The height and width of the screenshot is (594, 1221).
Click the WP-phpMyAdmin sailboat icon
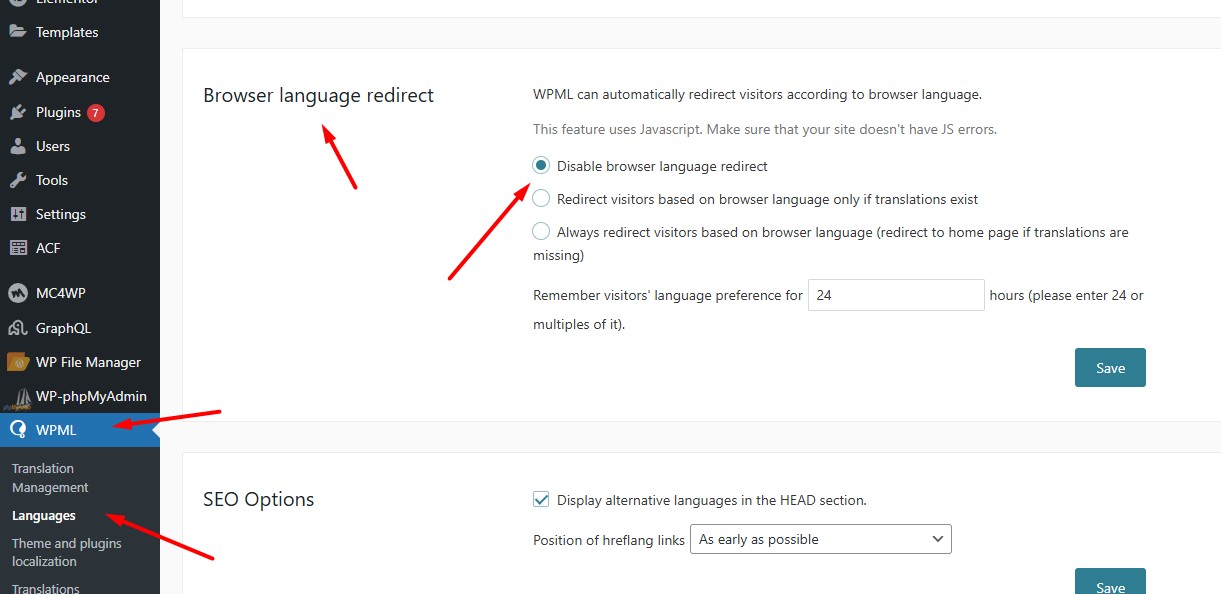[x=17, y=397]
